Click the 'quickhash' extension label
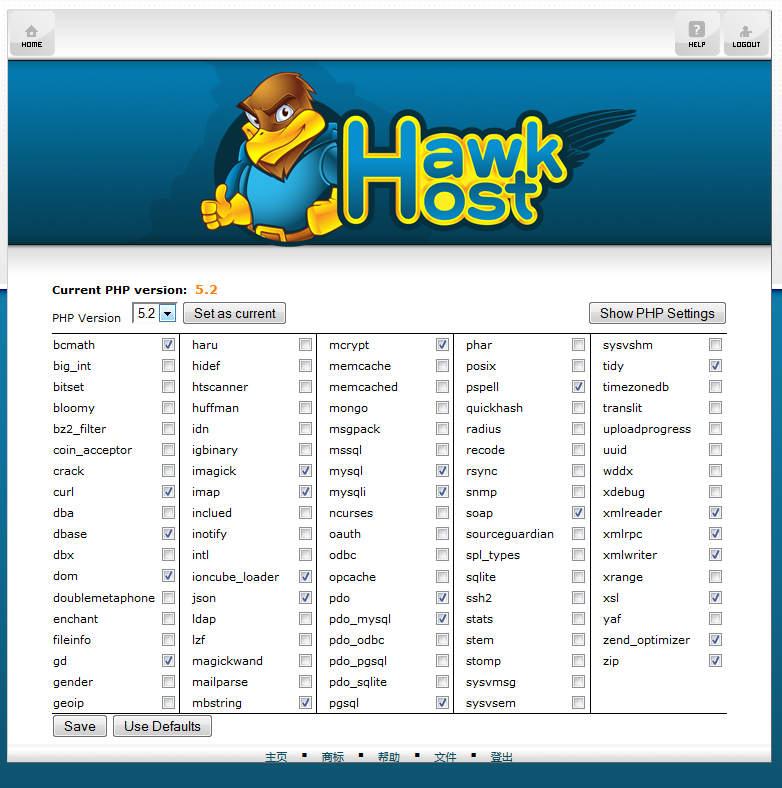This screenshot has height=788, width=782. pyautogui.click(x=494, y=408)
